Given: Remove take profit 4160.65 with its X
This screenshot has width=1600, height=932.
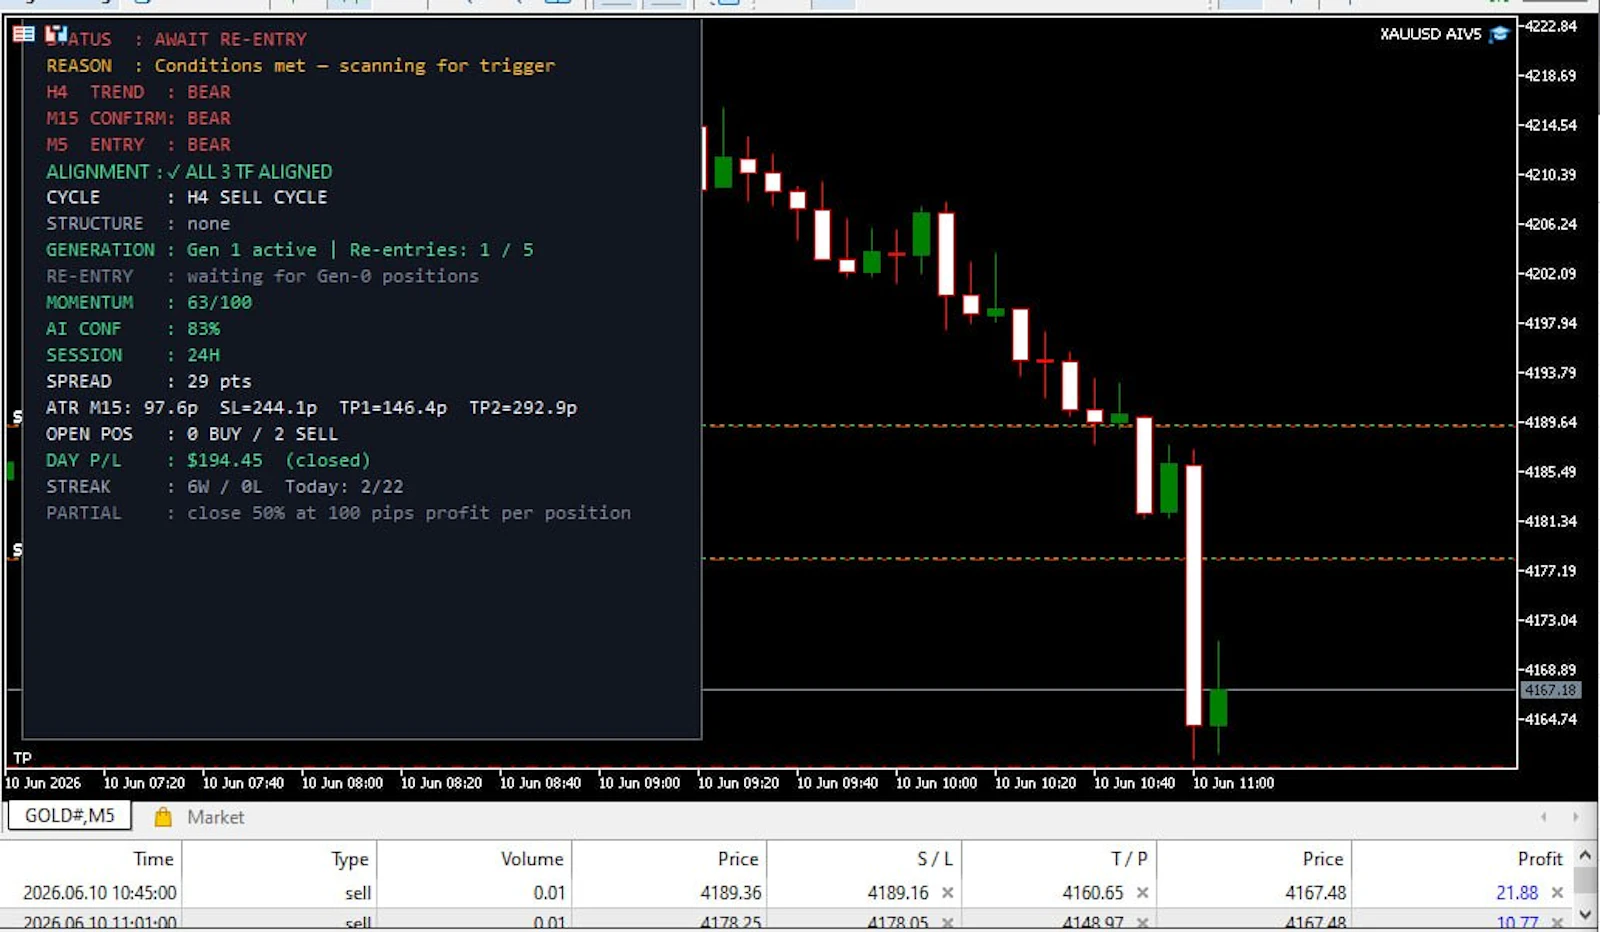Looking at the screenshot, I should tap(1142, 892).
